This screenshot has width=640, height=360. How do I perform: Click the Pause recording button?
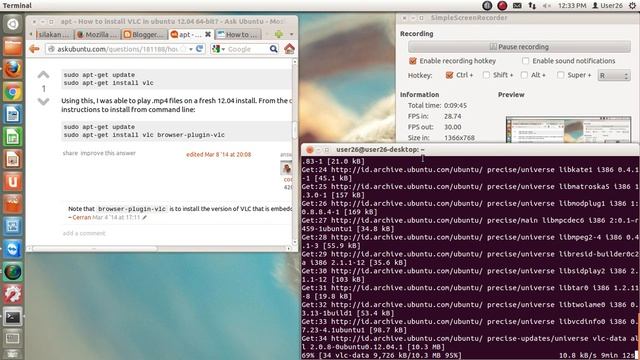pos(519,47)
